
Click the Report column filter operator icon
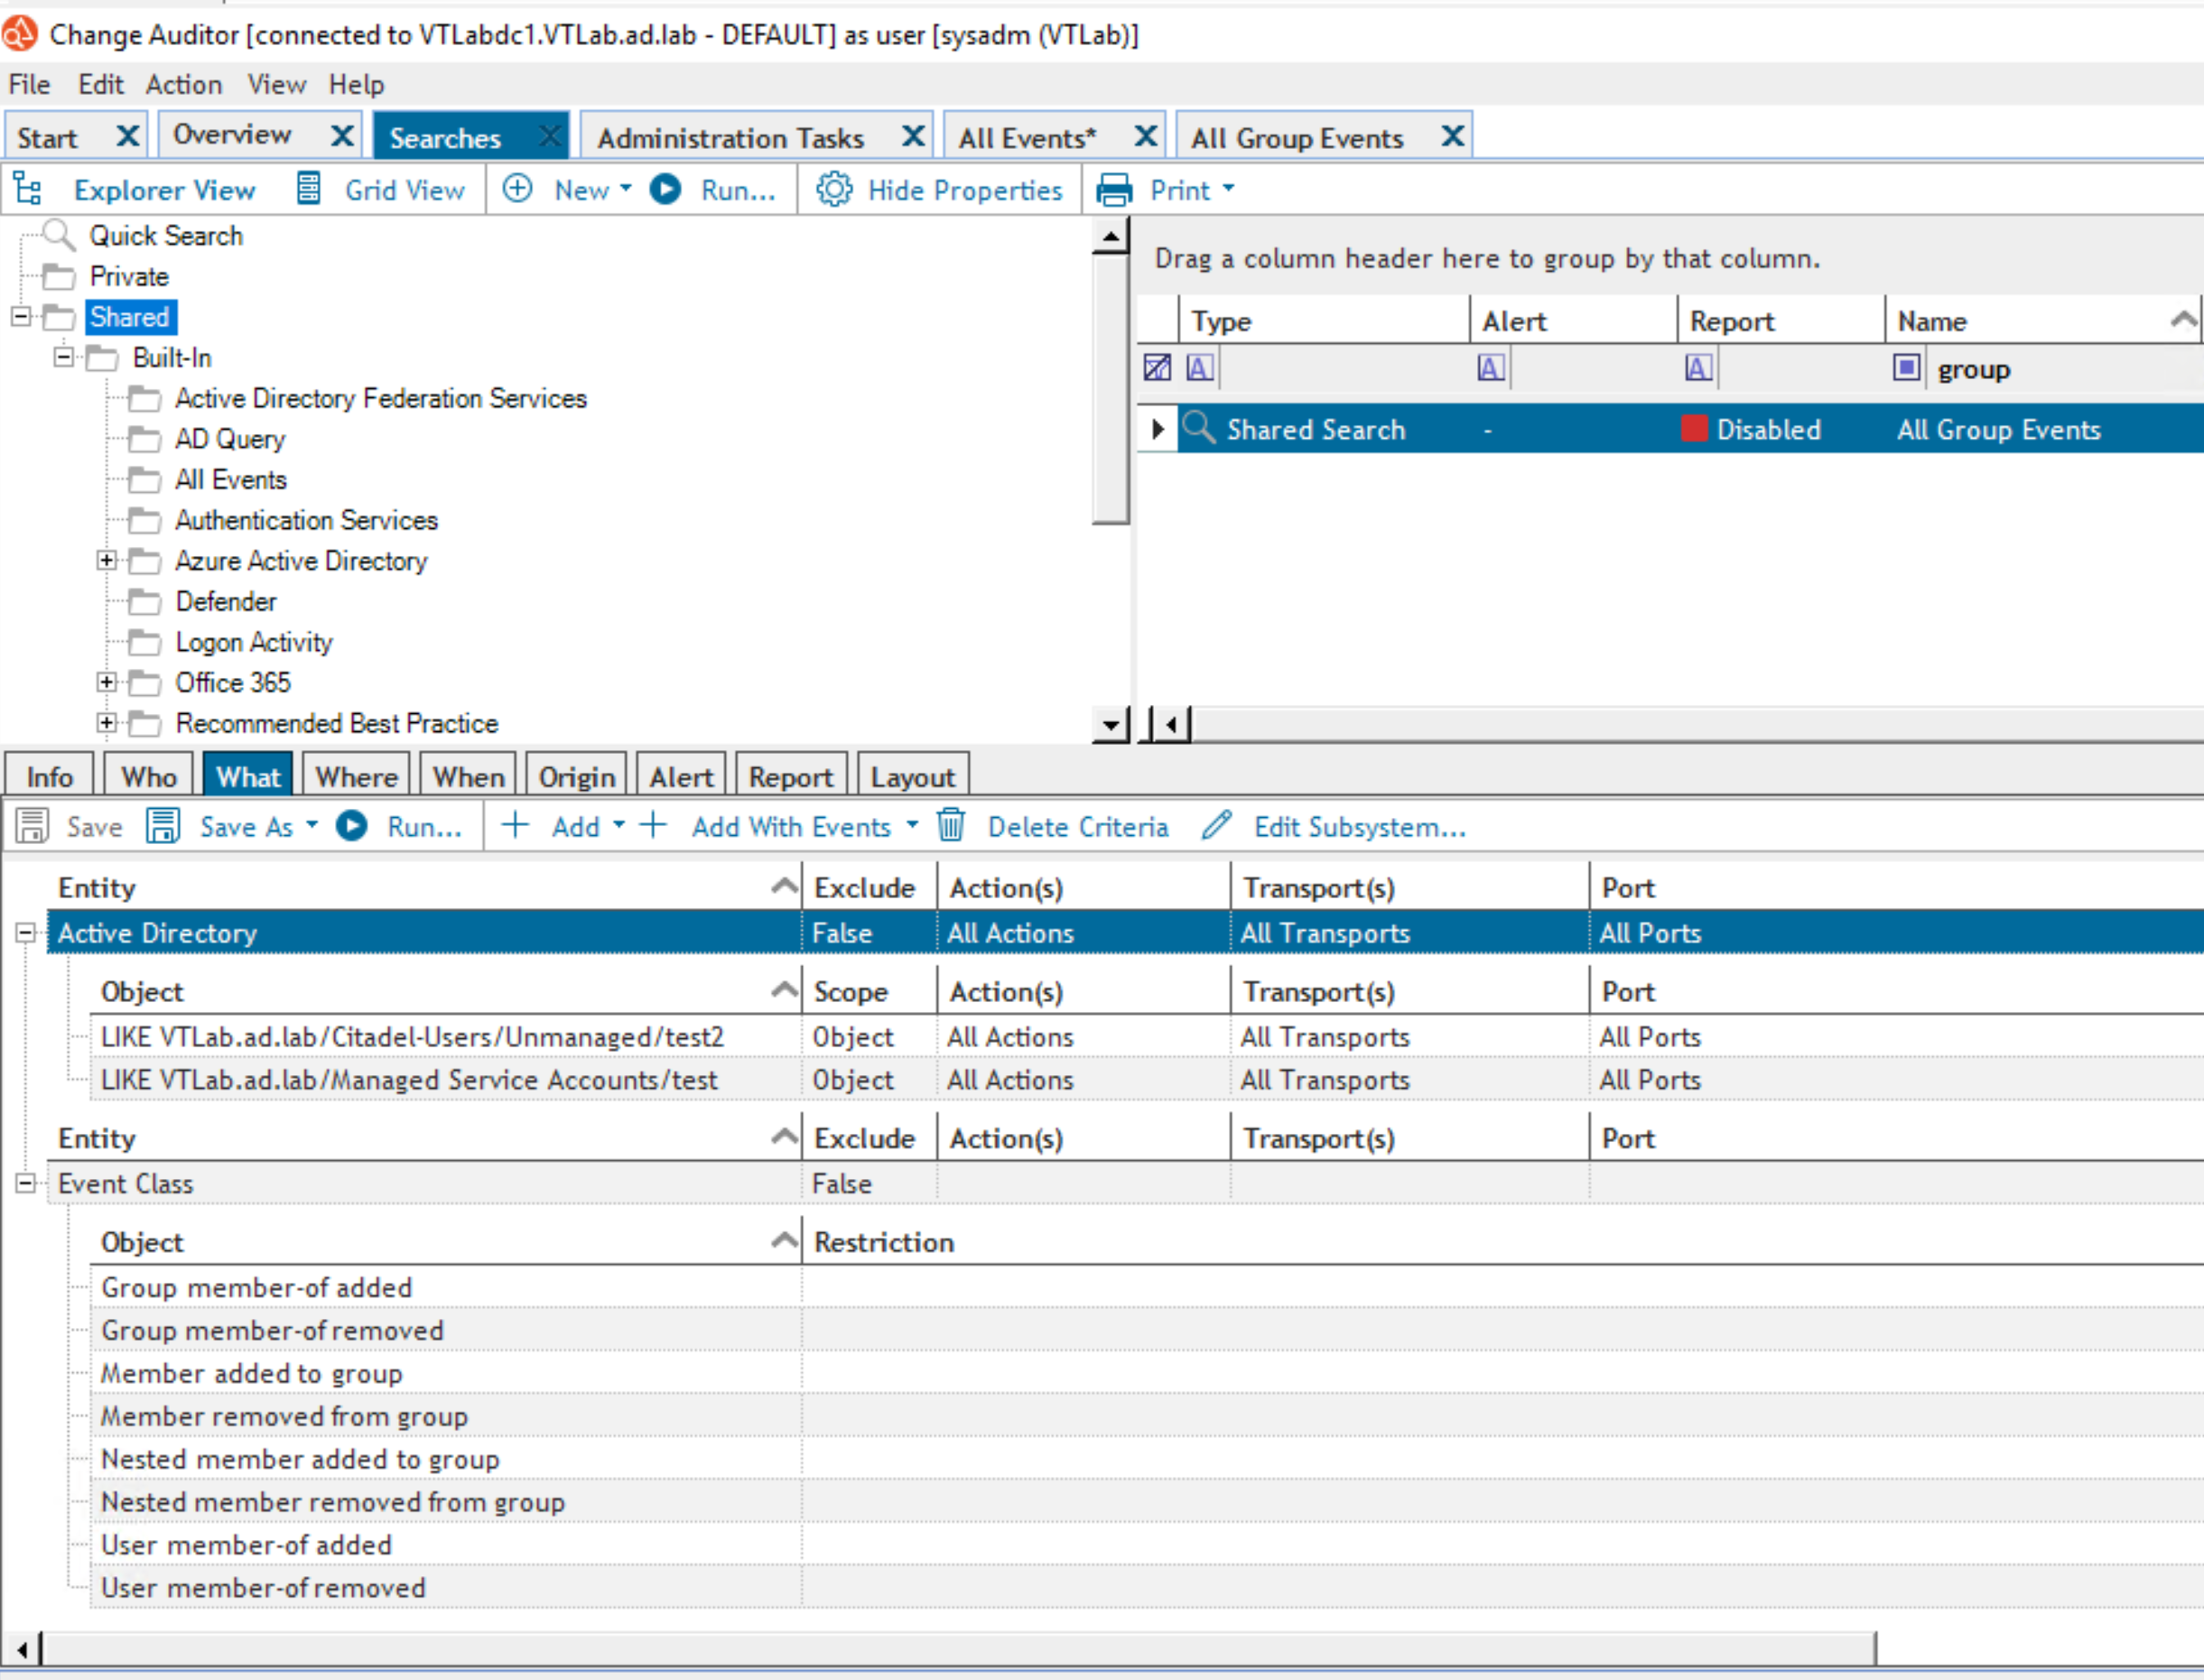(1698, 368)
